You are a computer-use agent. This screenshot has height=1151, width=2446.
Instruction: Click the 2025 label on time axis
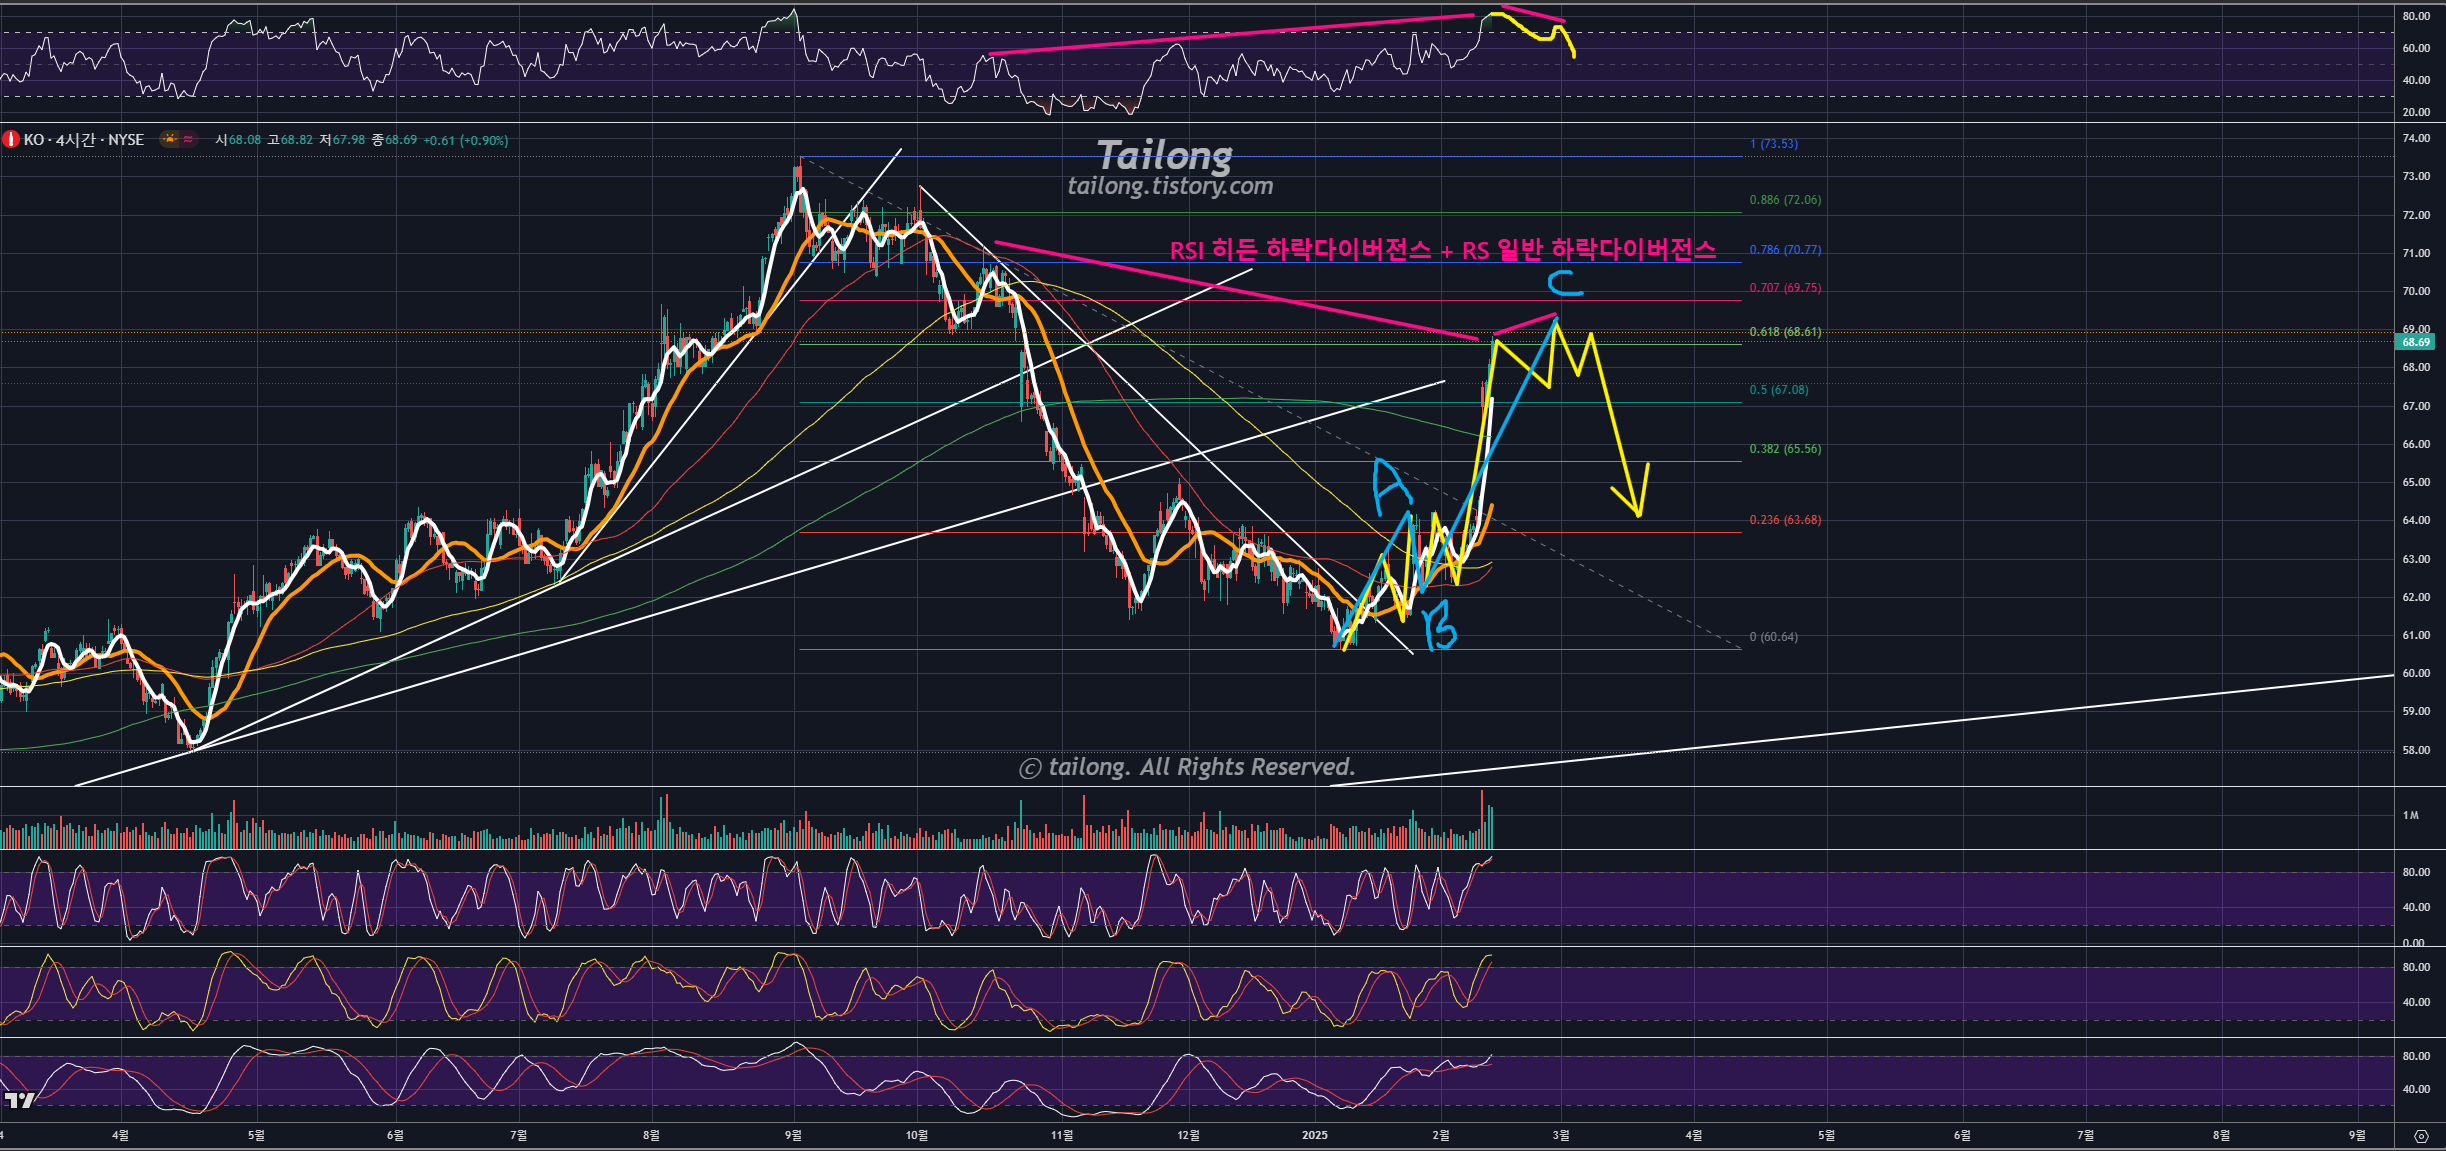click(x=1314, y=1135)
